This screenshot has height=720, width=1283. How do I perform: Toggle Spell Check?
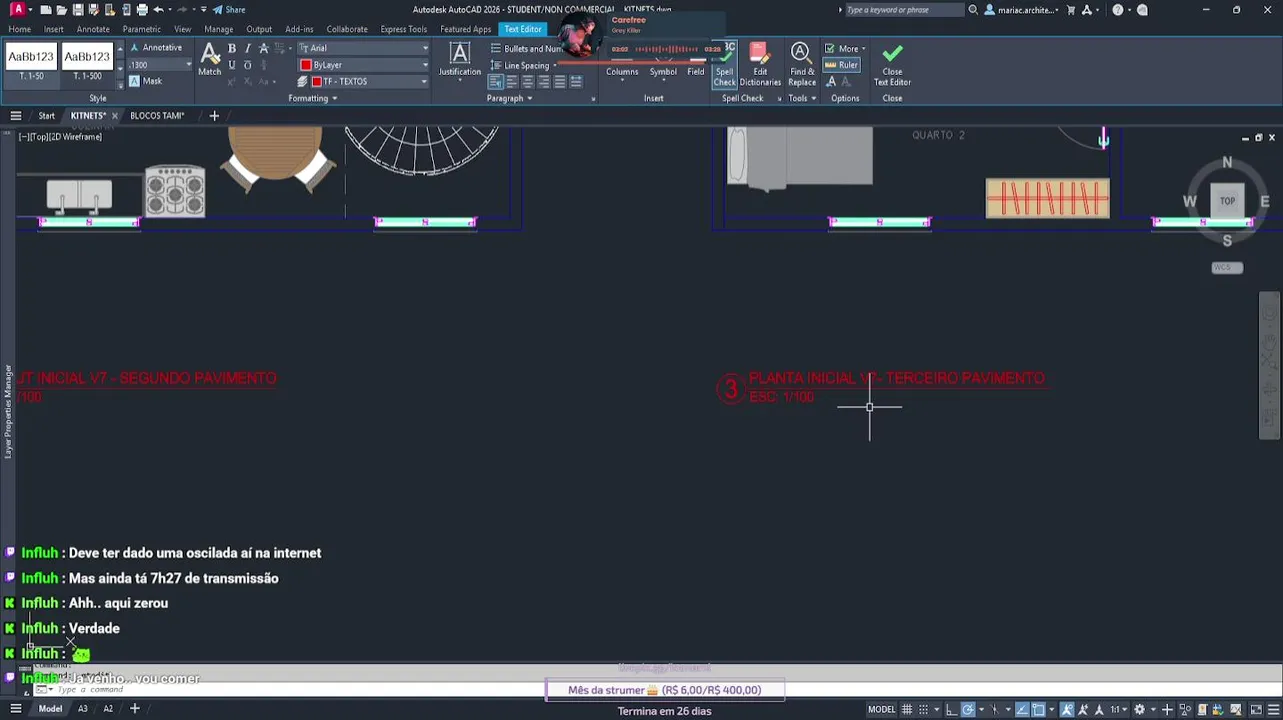(x=725, y=65)
